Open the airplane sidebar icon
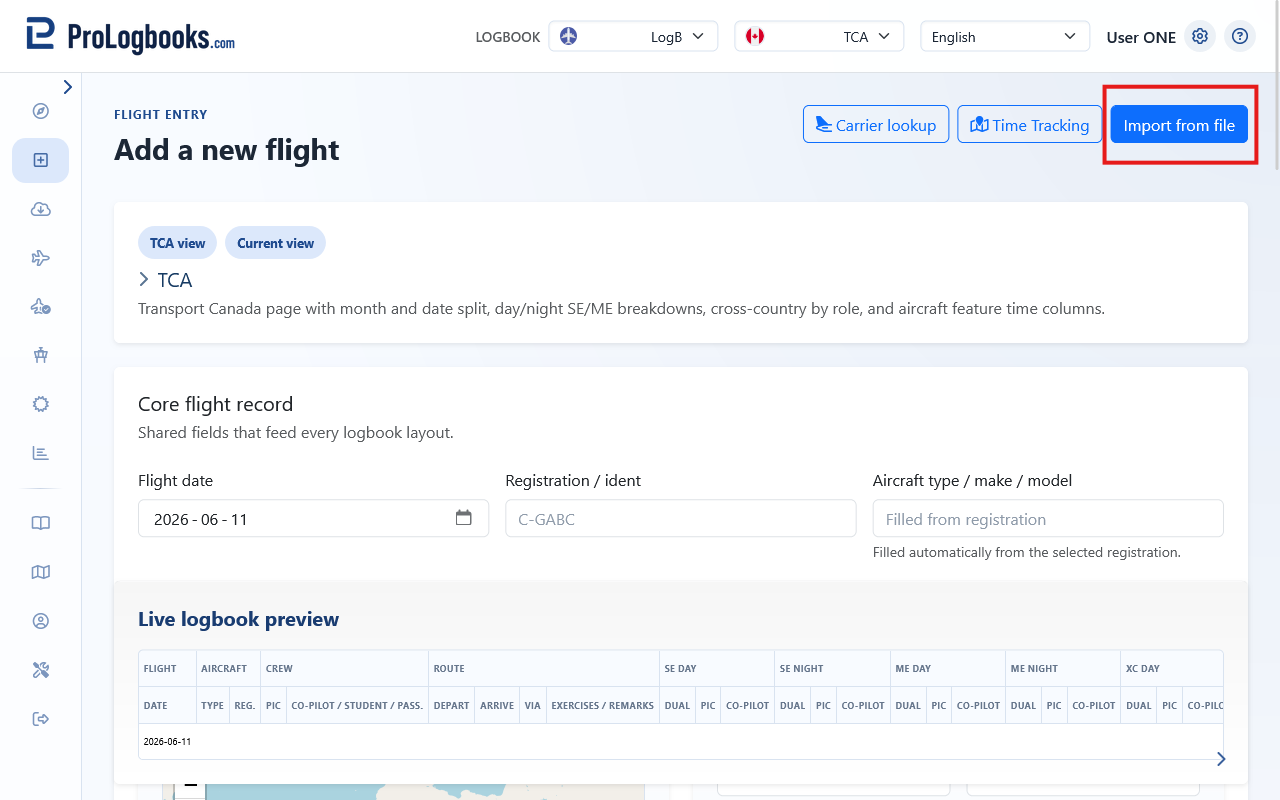Image resolution: width=1280 pixels, height=800 pixels. pyautogui.click(x=40, y=258)
